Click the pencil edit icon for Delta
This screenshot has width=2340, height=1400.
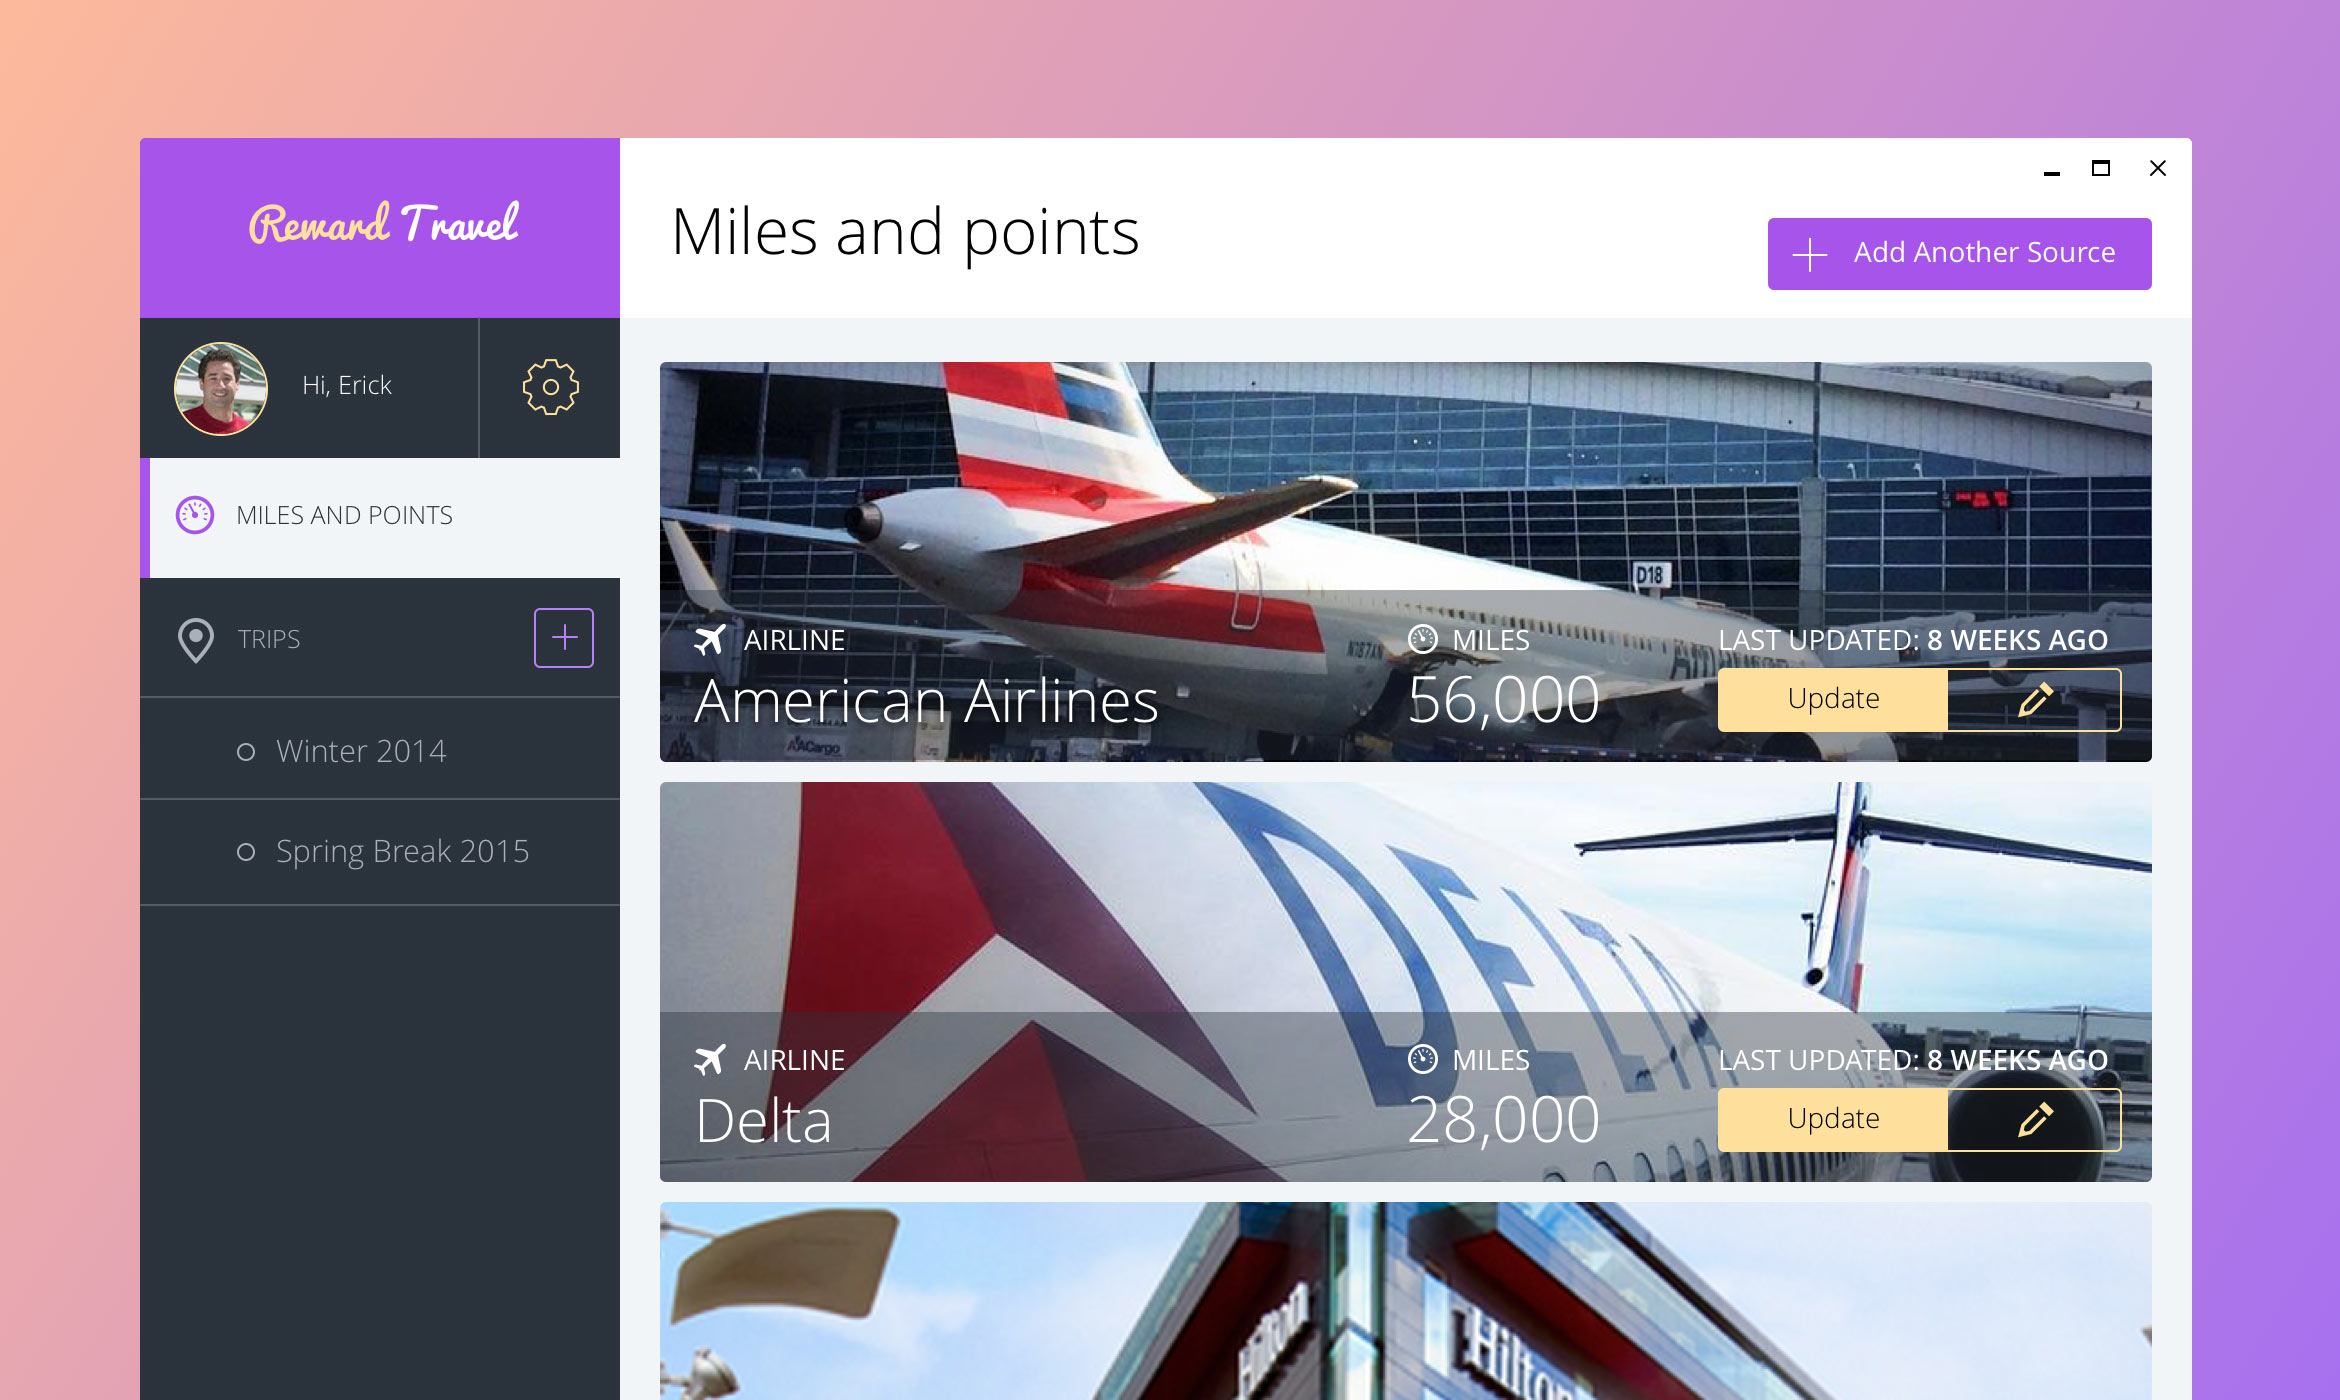[2034, 1120]
